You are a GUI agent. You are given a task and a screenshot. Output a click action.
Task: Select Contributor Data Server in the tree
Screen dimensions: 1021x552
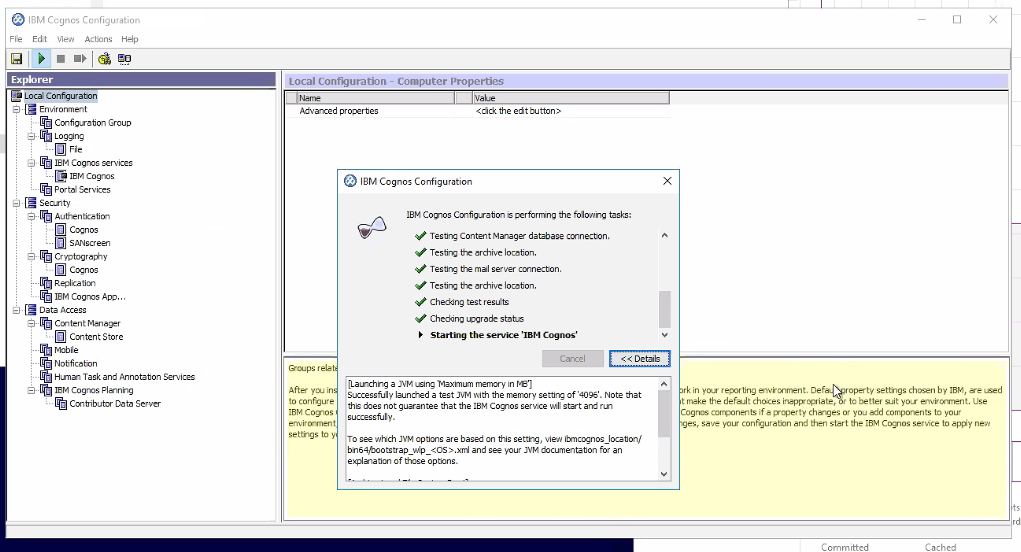pyautogui.click(x=114, y=404)
